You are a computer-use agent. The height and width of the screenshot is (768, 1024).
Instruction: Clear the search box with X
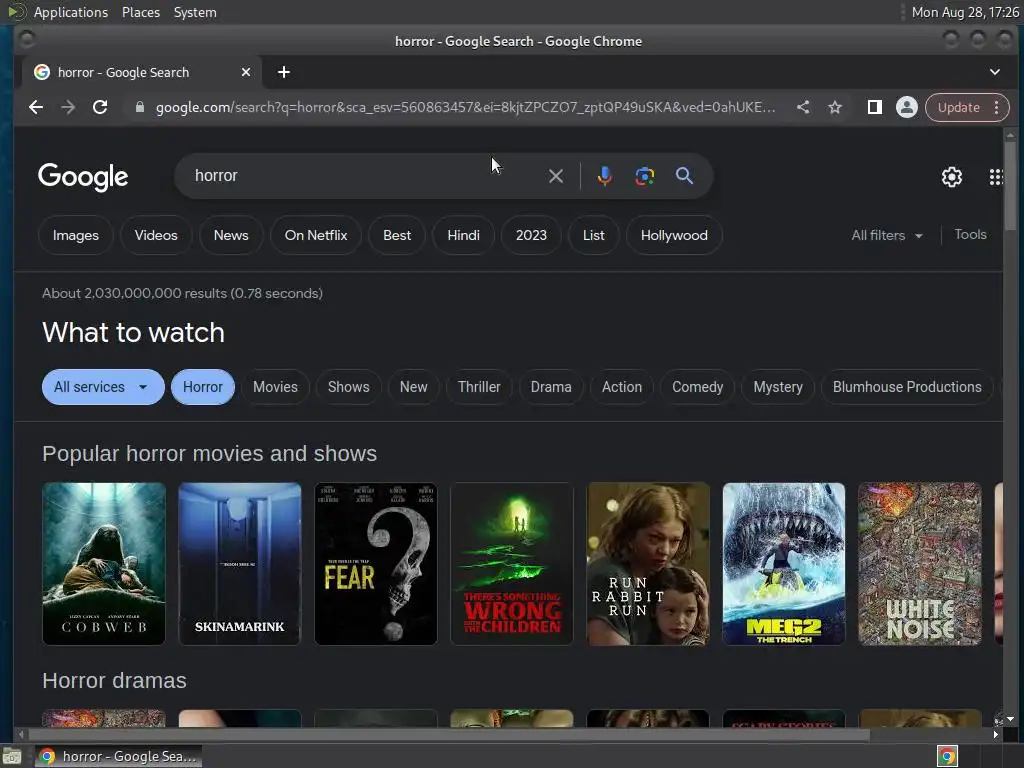556,176
